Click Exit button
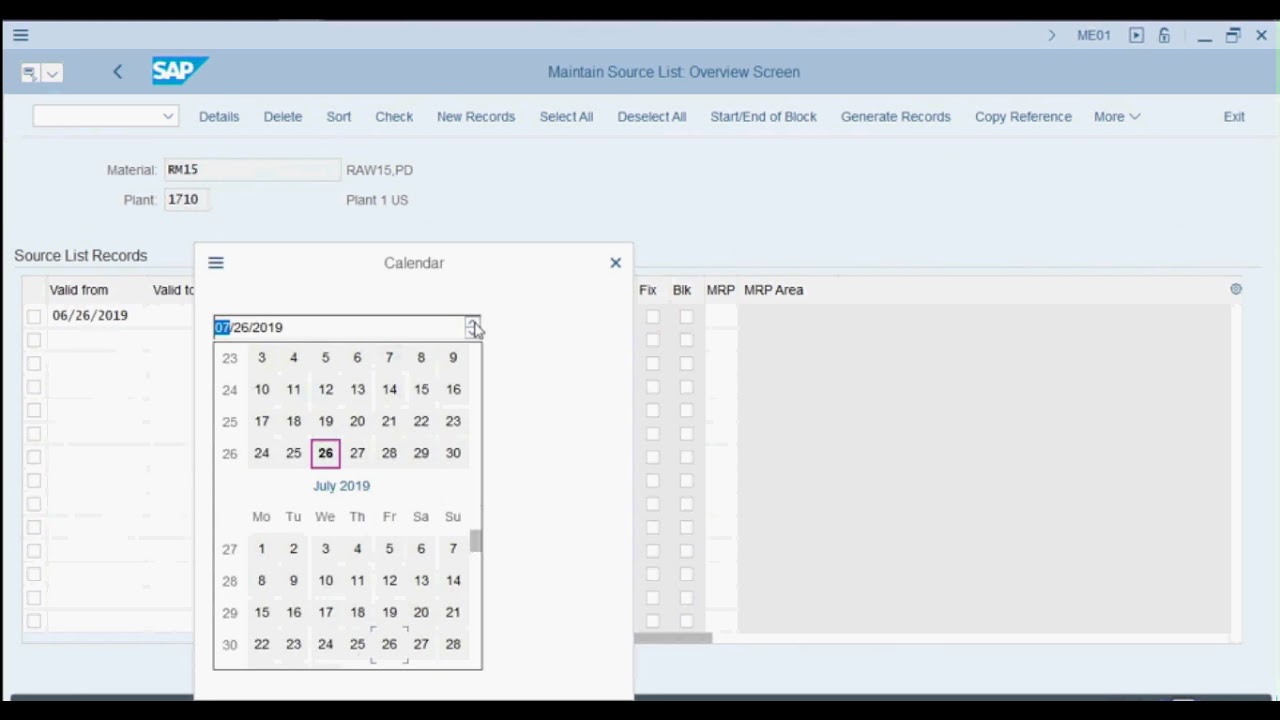 1234,117
